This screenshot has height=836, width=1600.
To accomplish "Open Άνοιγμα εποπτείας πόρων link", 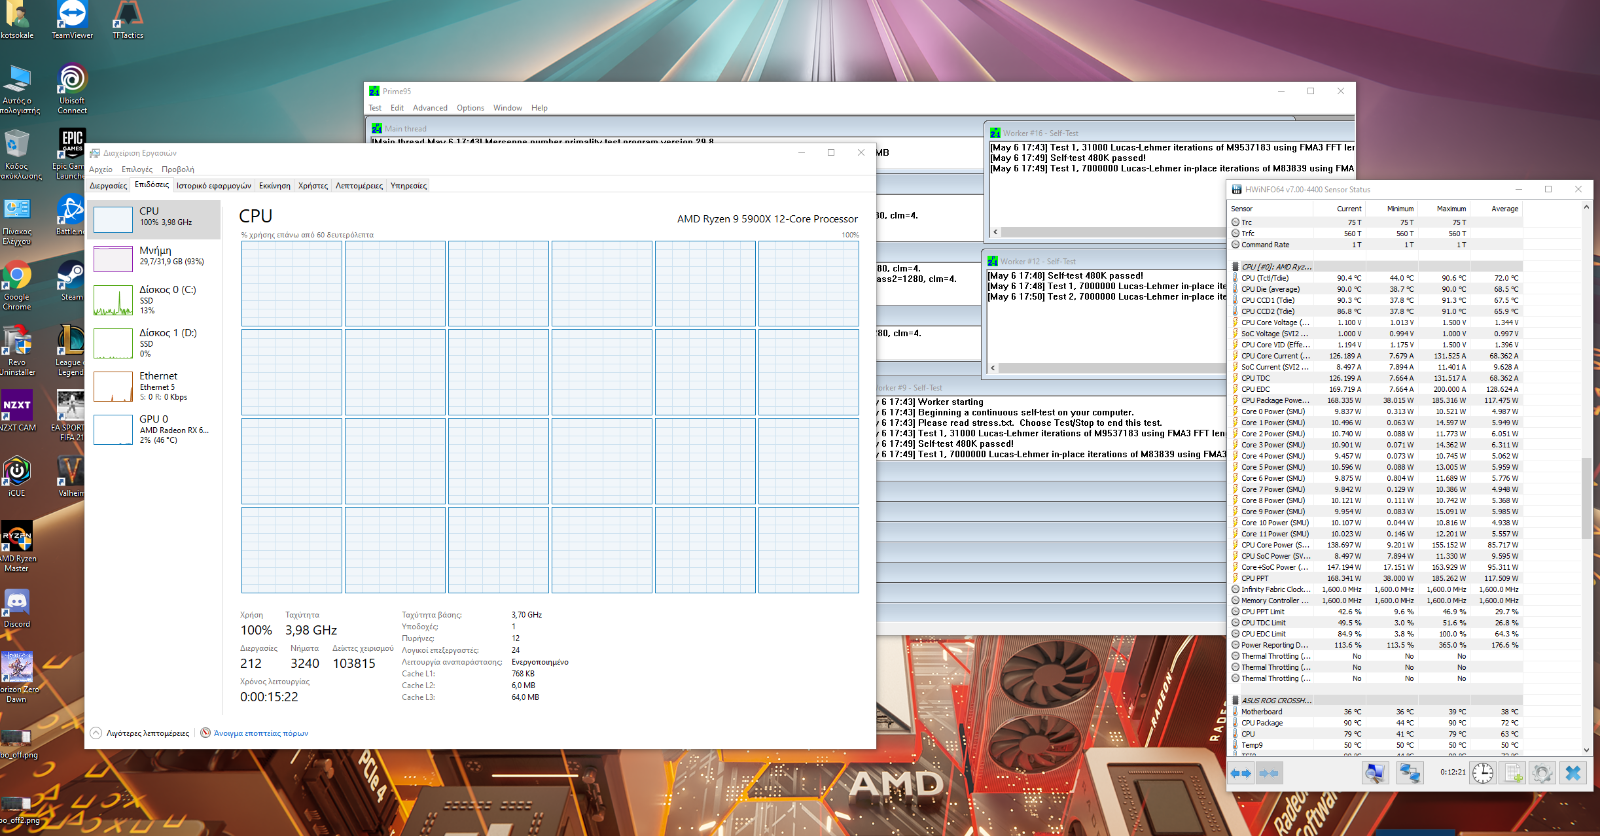I will [x=254, y=733].
